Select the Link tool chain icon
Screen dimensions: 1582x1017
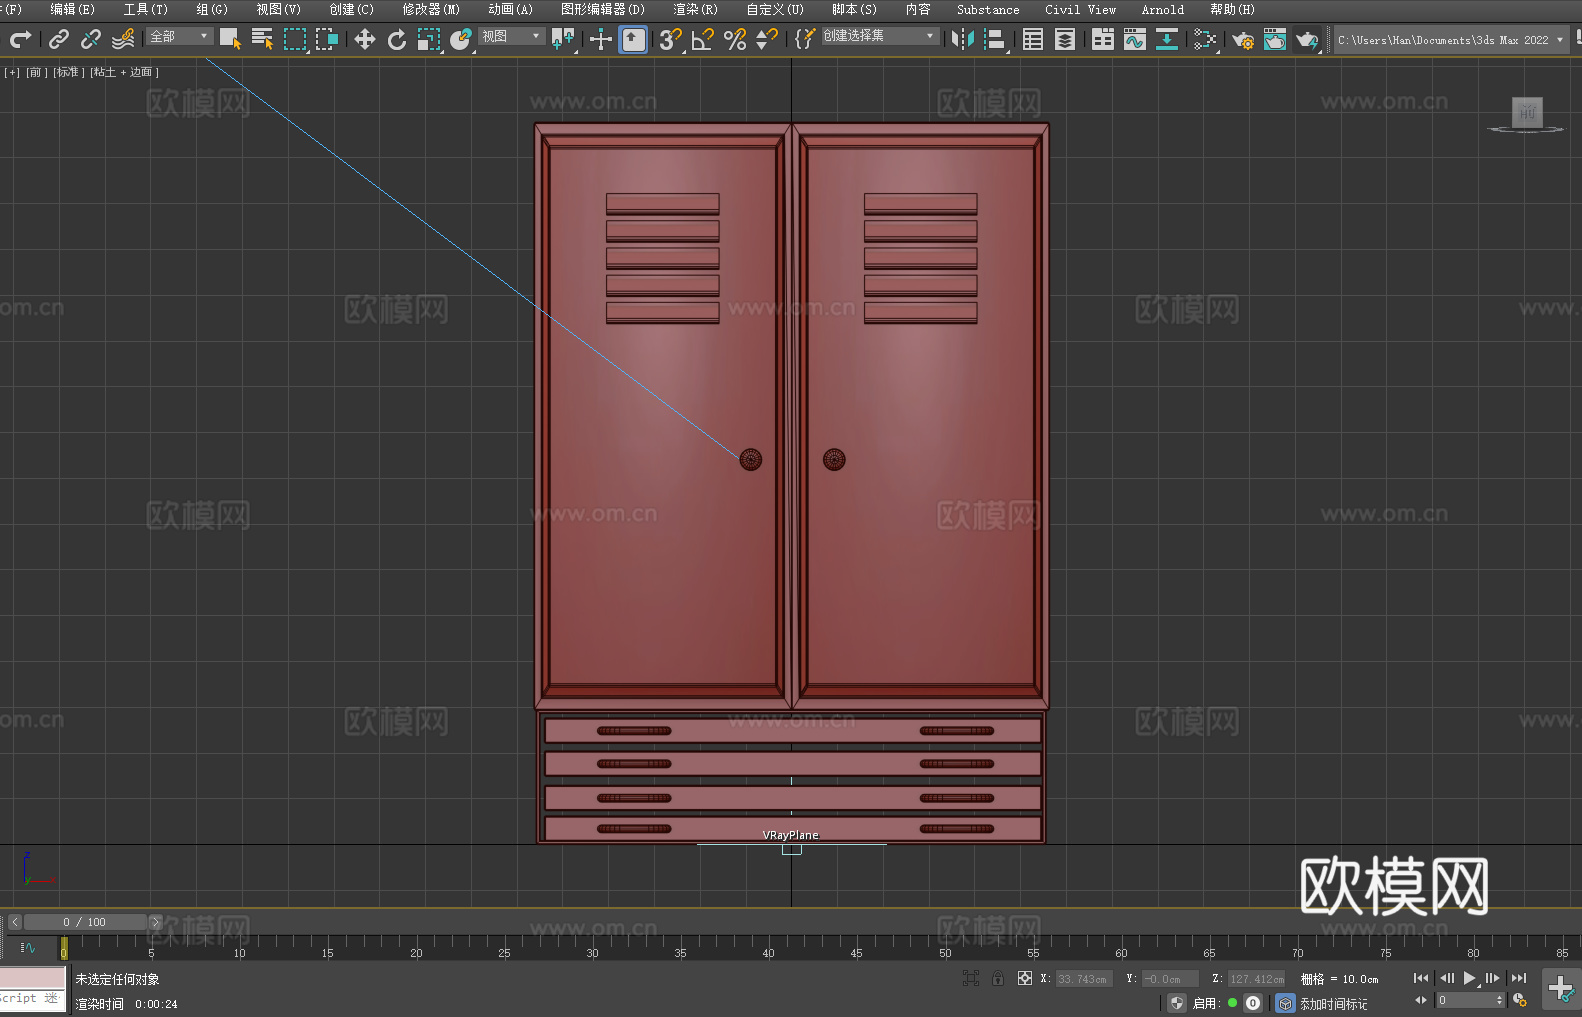point(59,39)
